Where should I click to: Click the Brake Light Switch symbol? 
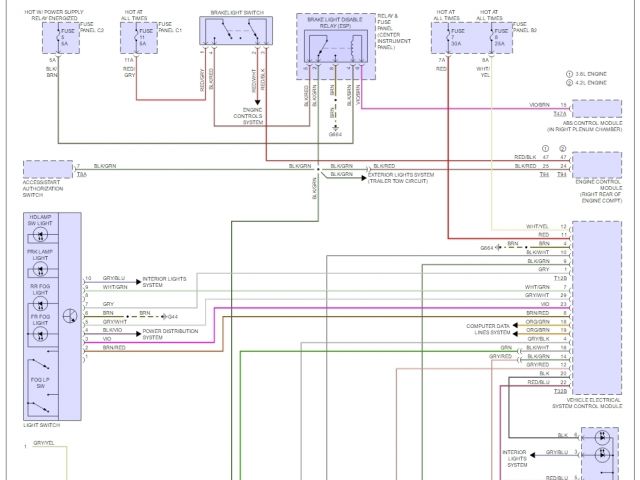(237, 33)
